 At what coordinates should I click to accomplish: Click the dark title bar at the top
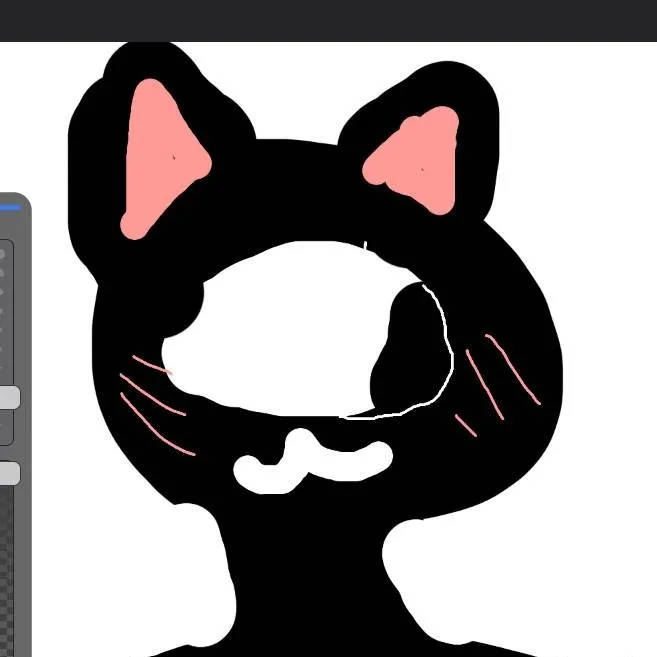[x=328, y=20]
